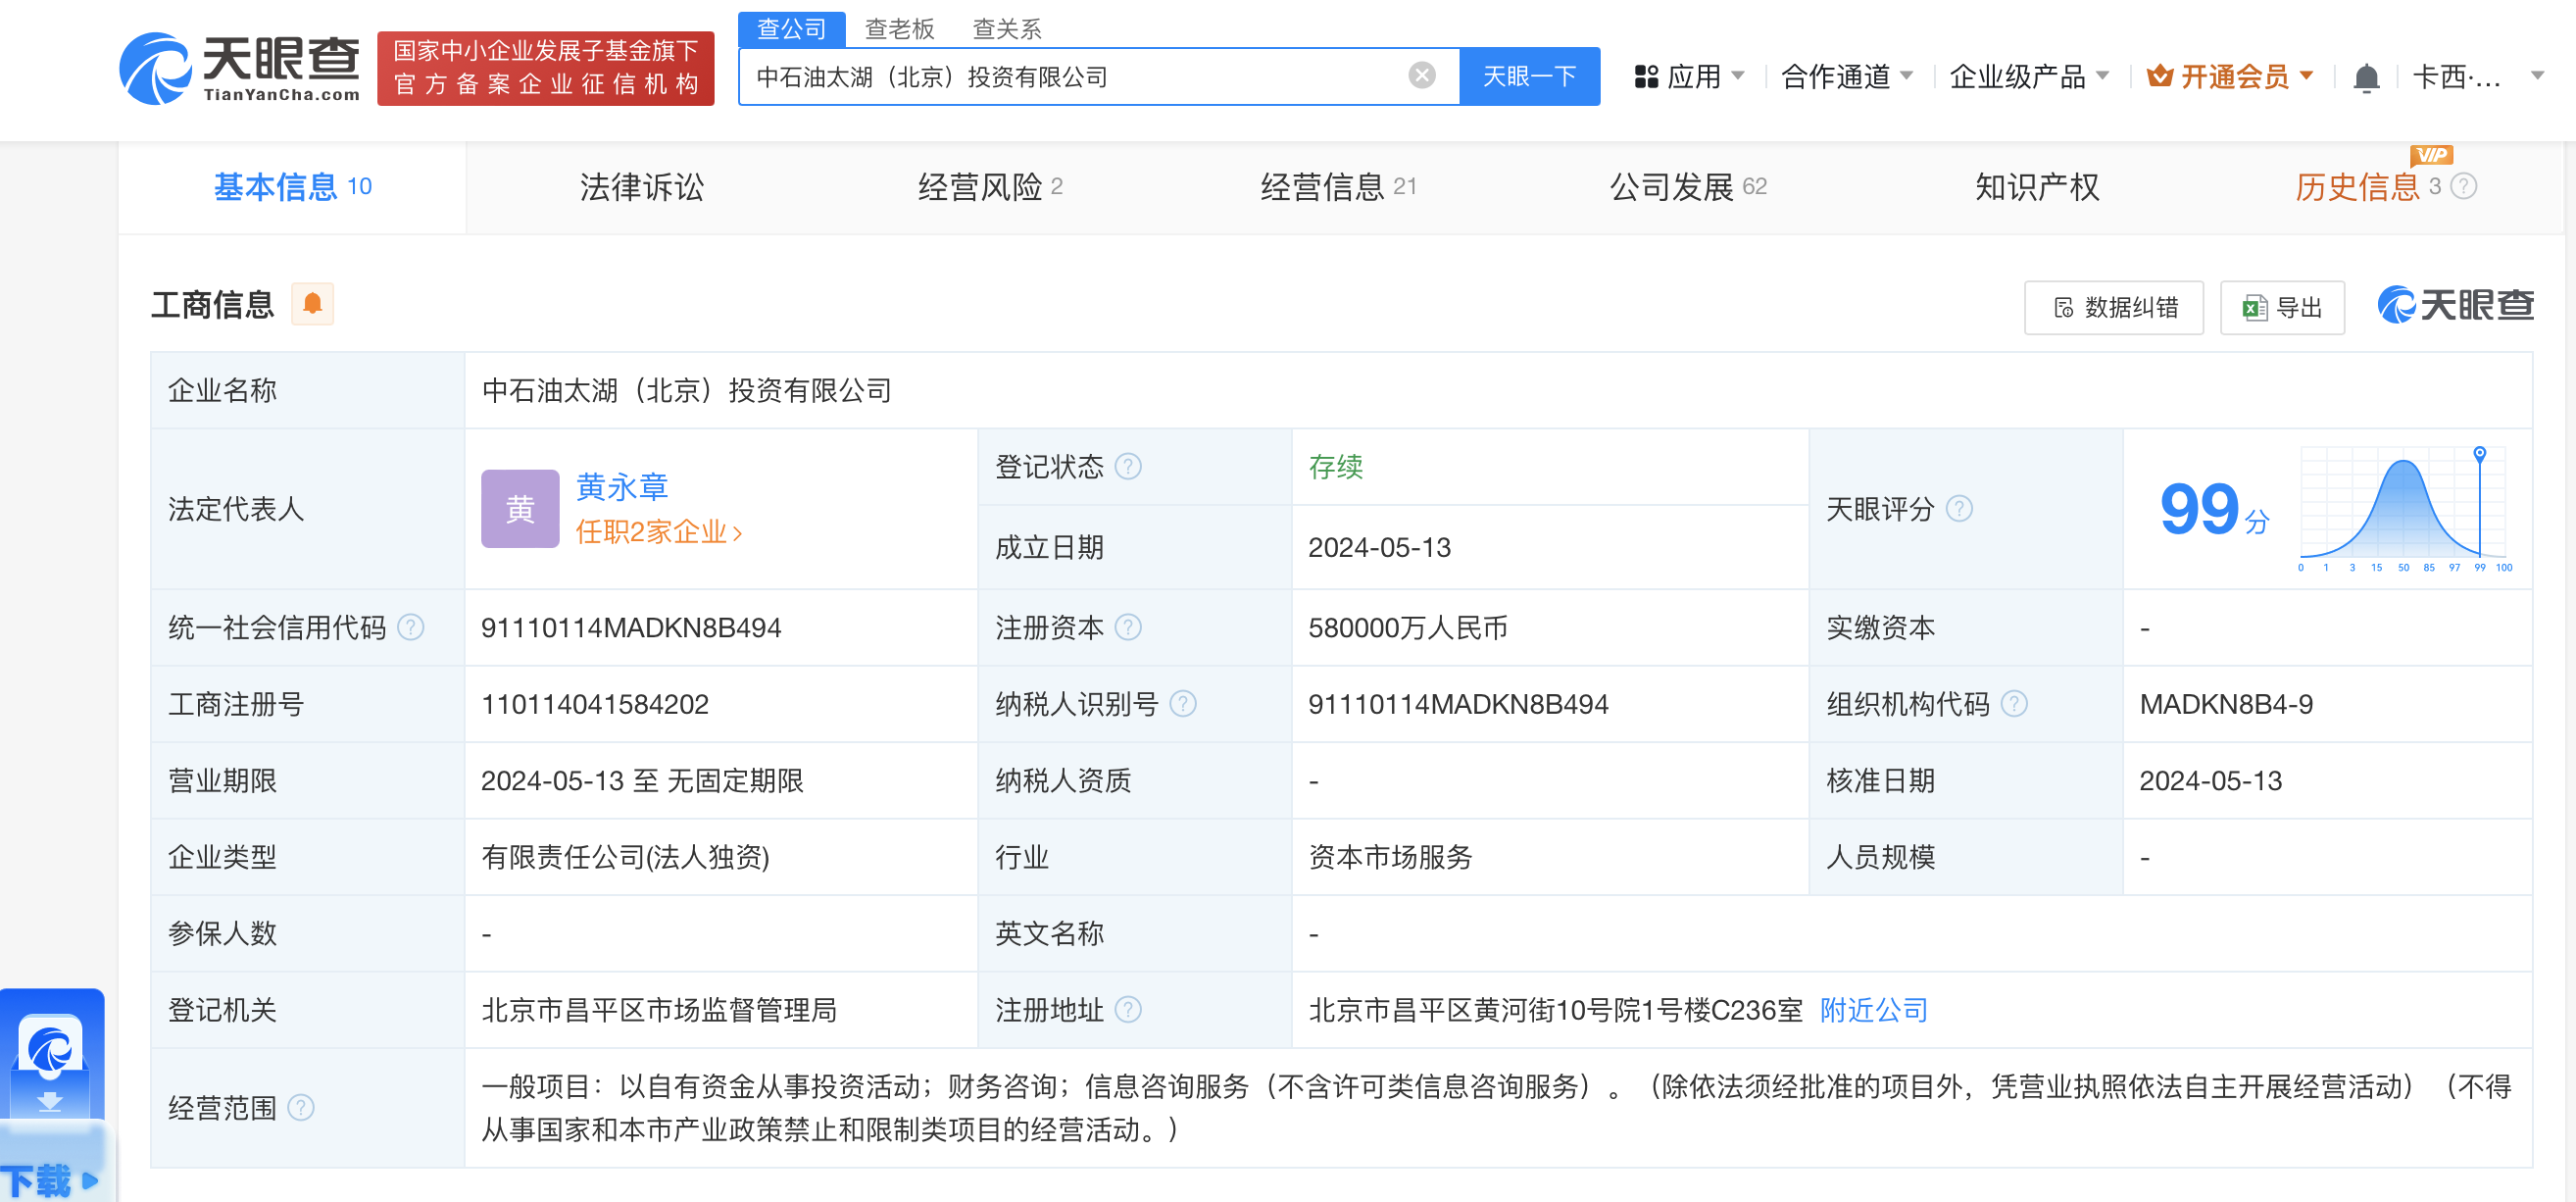Click the Excel icon on 导出 button

point(2254,308)
